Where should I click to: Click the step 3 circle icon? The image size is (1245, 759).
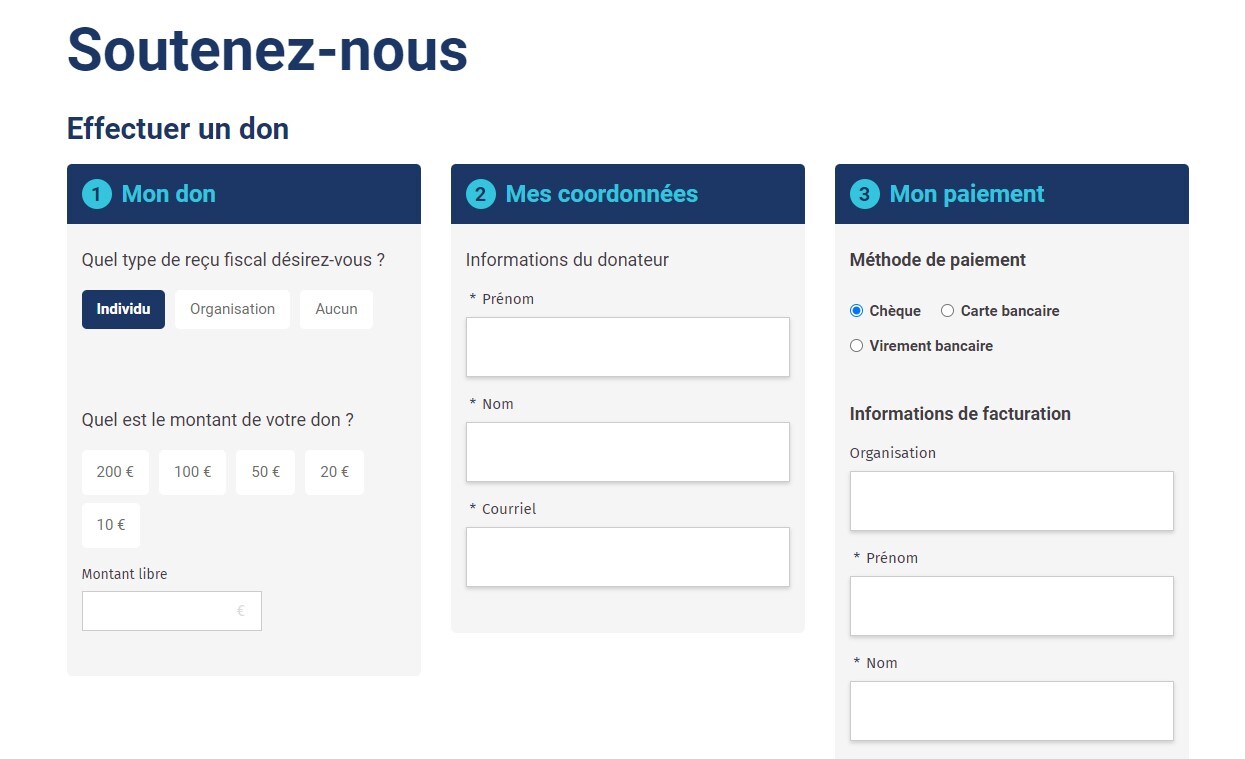[x=864, y=194]
